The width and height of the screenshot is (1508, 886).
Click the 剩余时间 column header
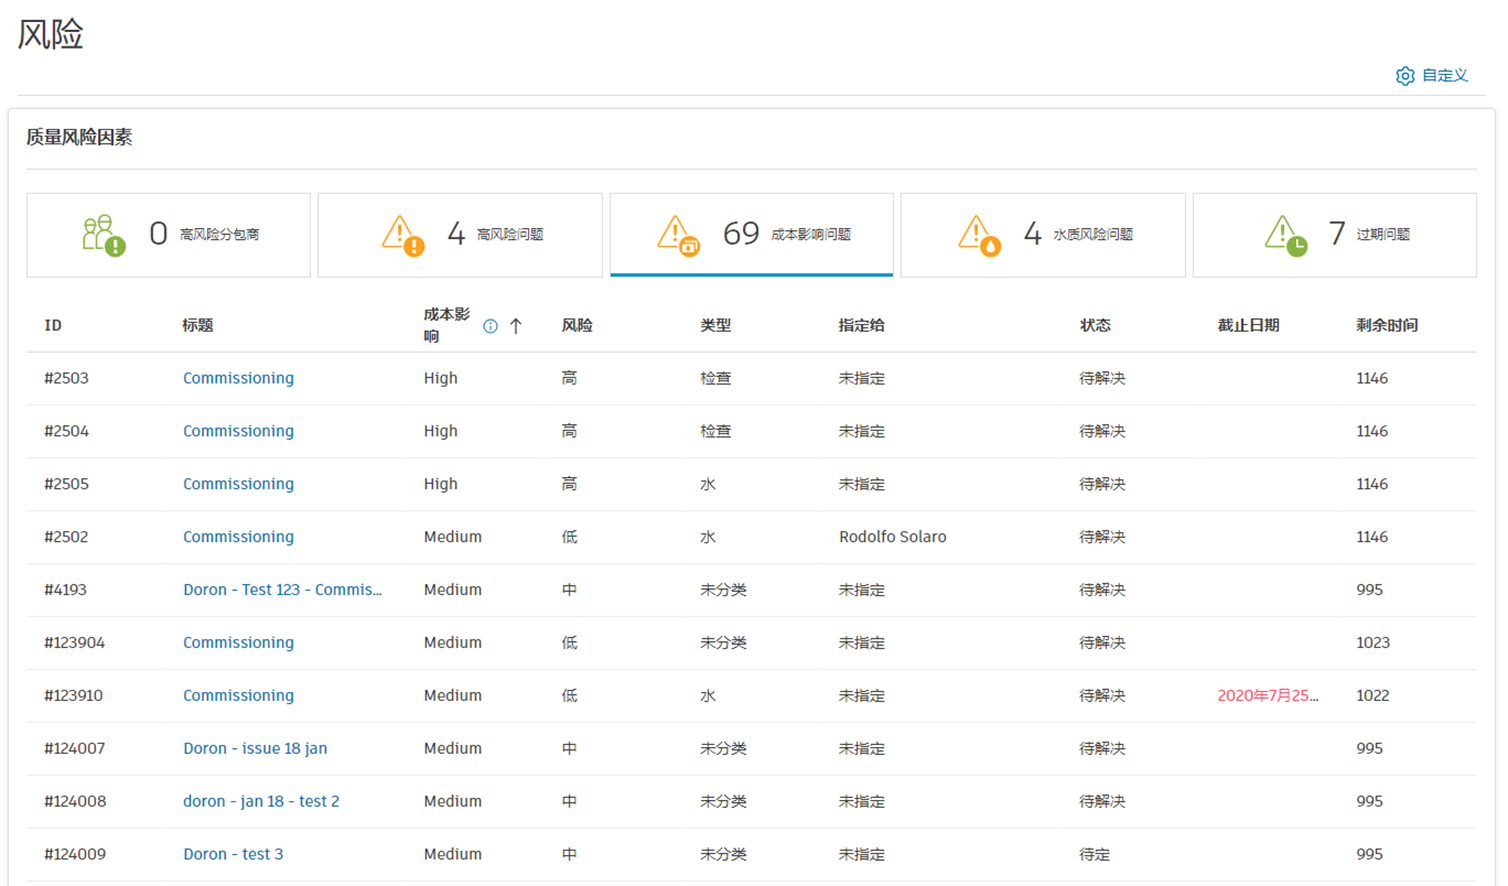pos(1387,326)
